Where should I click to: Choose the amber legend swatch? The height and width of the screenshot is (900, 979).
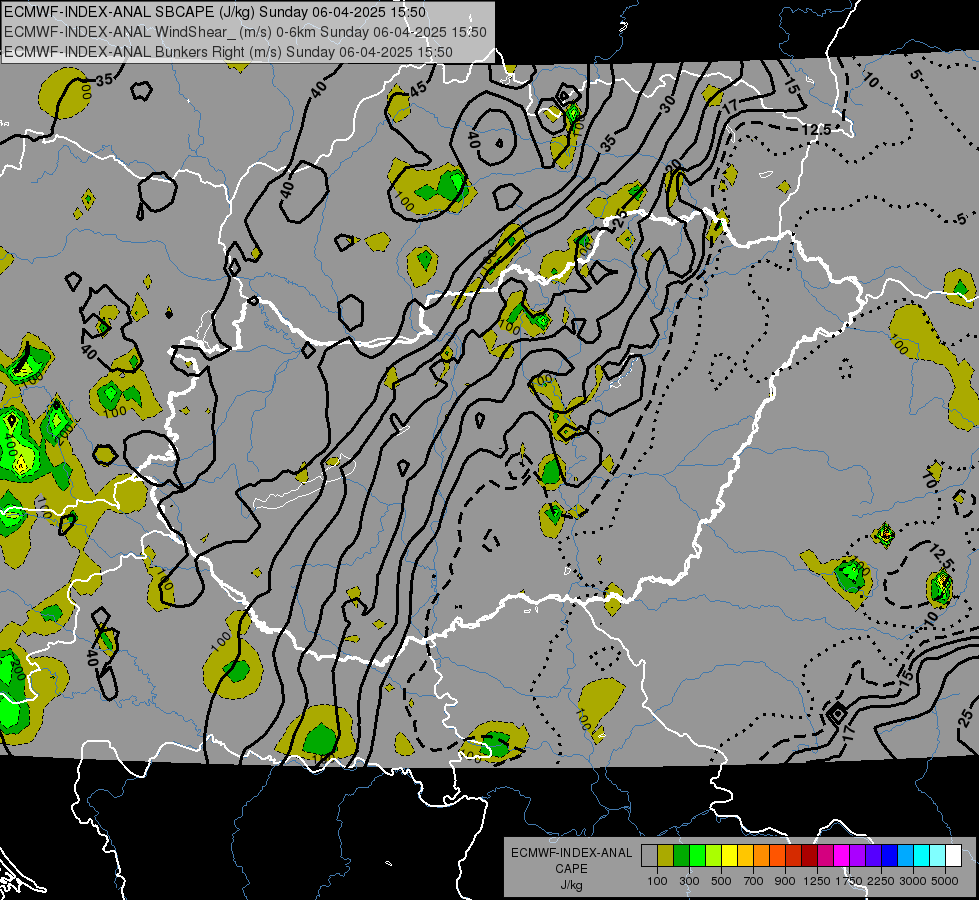745,855
